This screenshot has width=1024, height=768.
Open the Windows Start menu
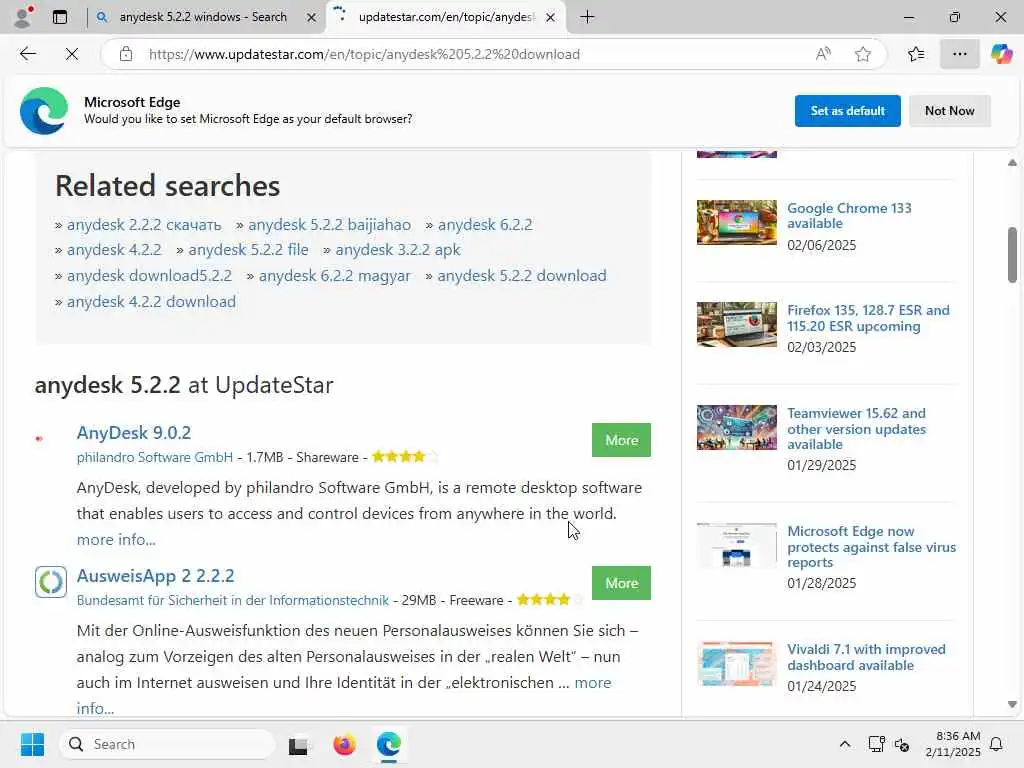click(x=32, y=744)
